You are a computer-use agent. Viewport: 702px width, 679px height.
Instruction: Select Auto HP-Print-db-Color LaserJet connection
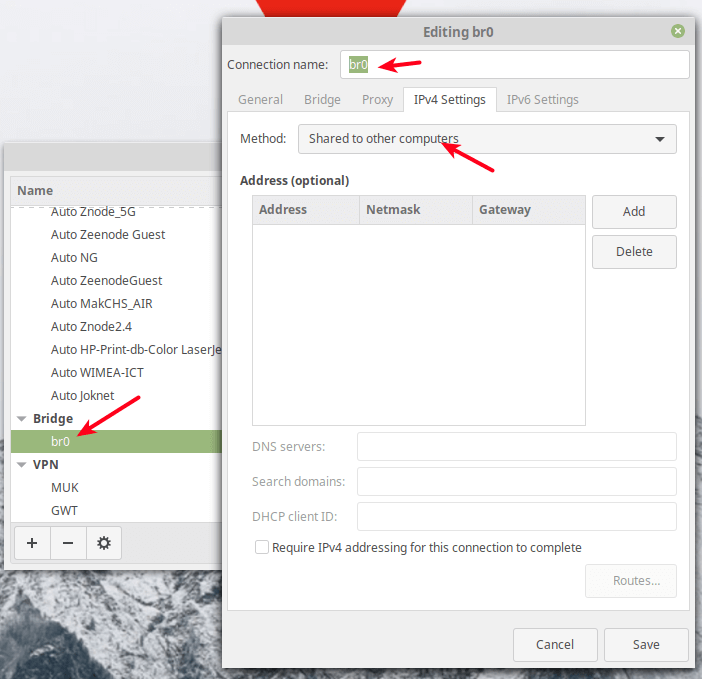(x=116, y=350)
